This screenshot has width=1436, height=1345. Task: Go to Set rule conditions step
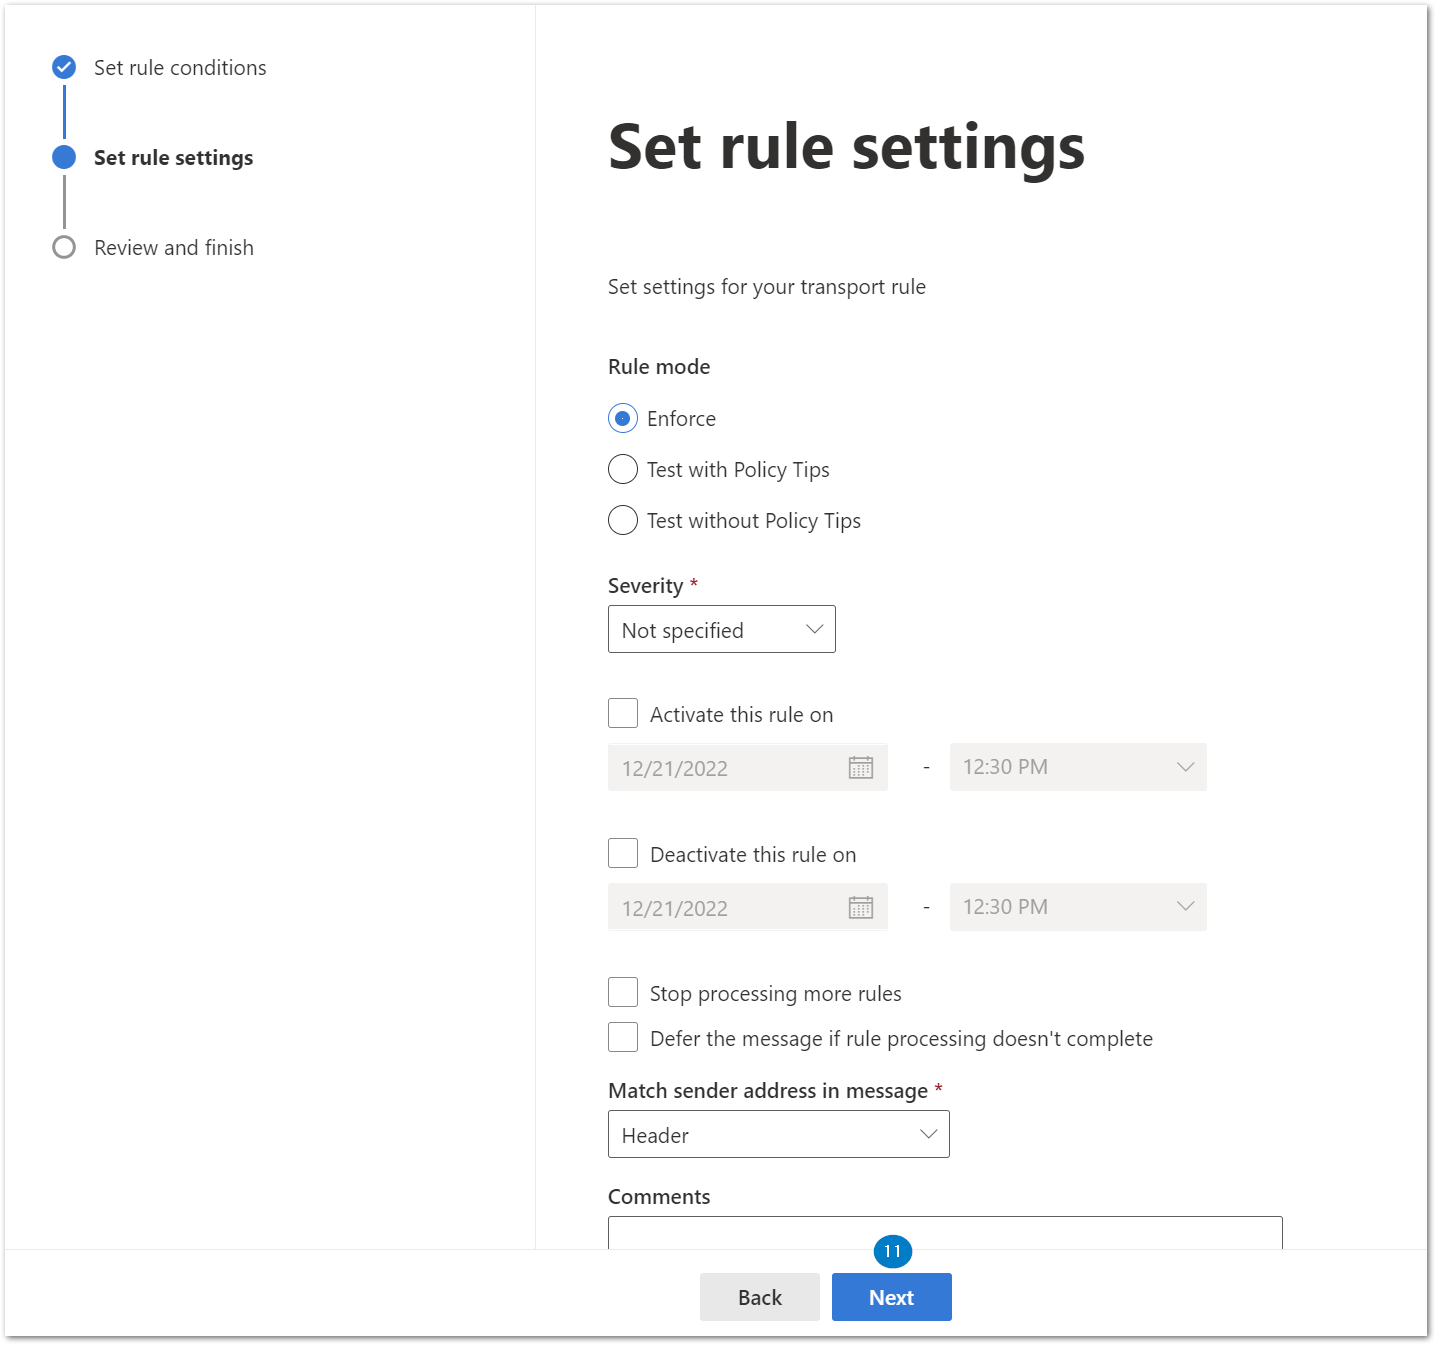(180, 68)
